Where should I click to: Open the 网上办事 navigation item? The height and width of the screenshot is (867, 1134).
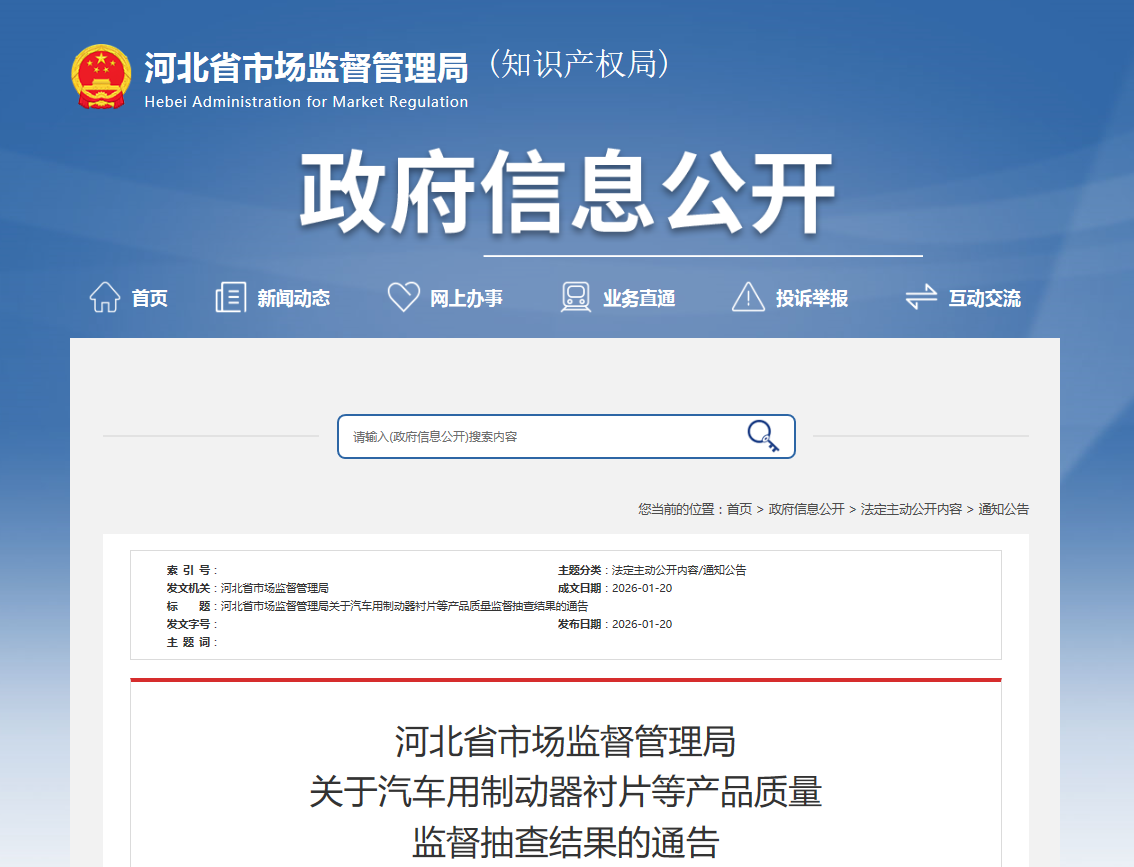466,298
